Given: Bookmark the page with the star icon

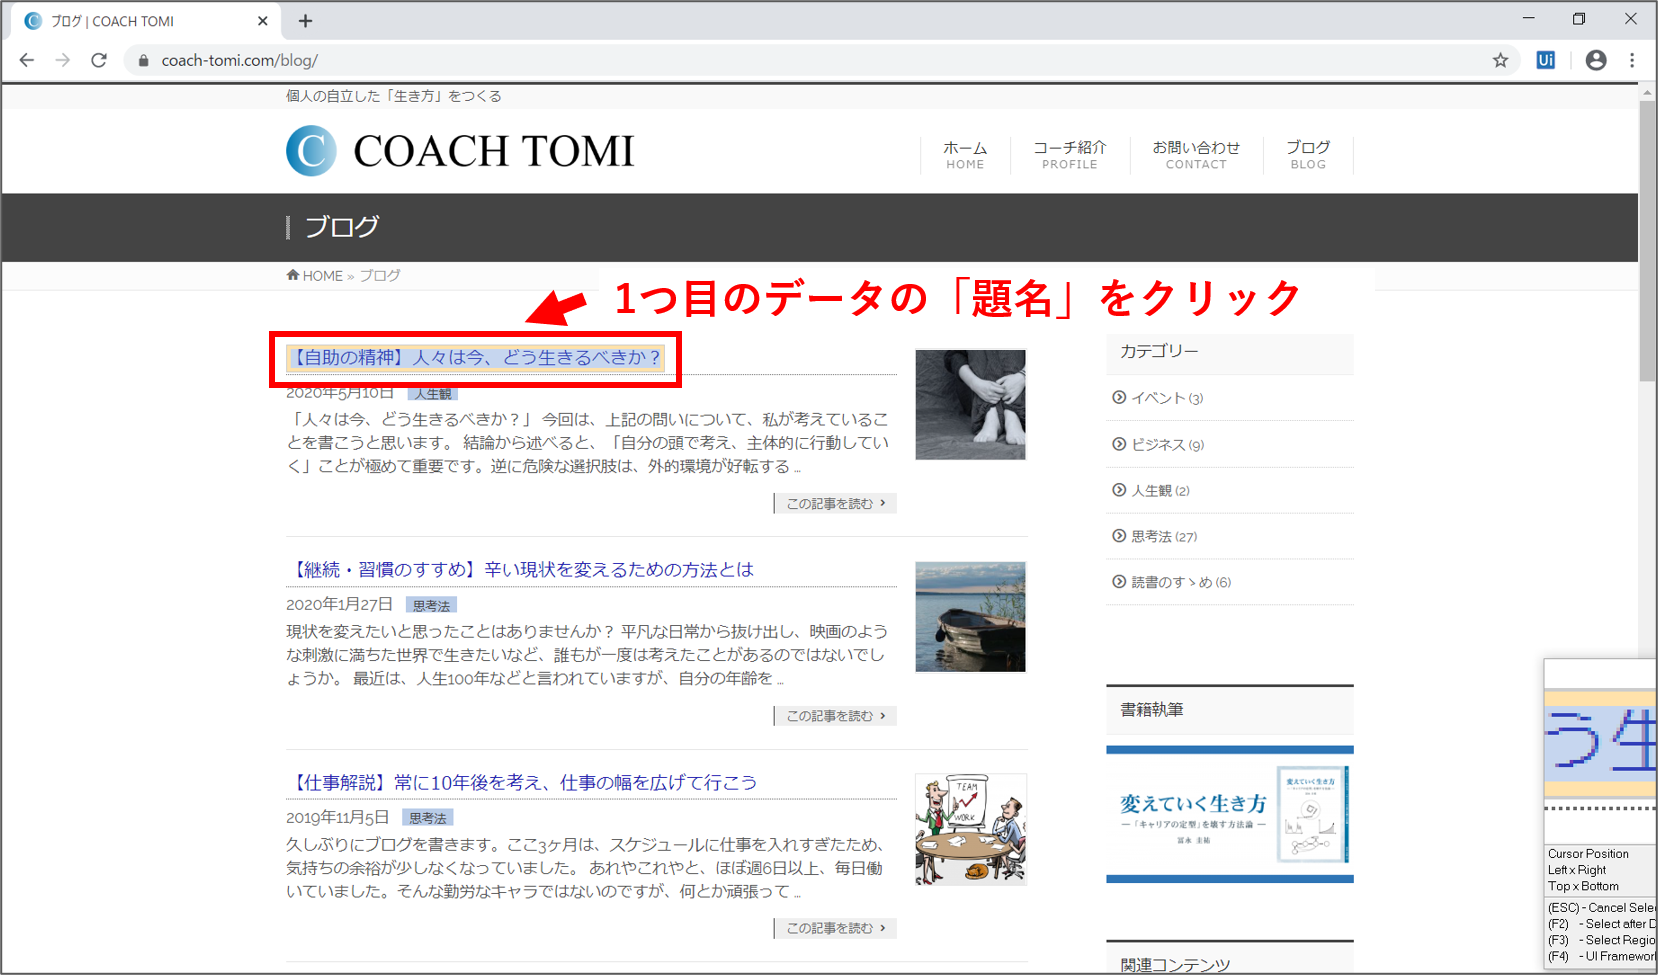Looking at the screenshot, I should click(x=1500, y=60).
